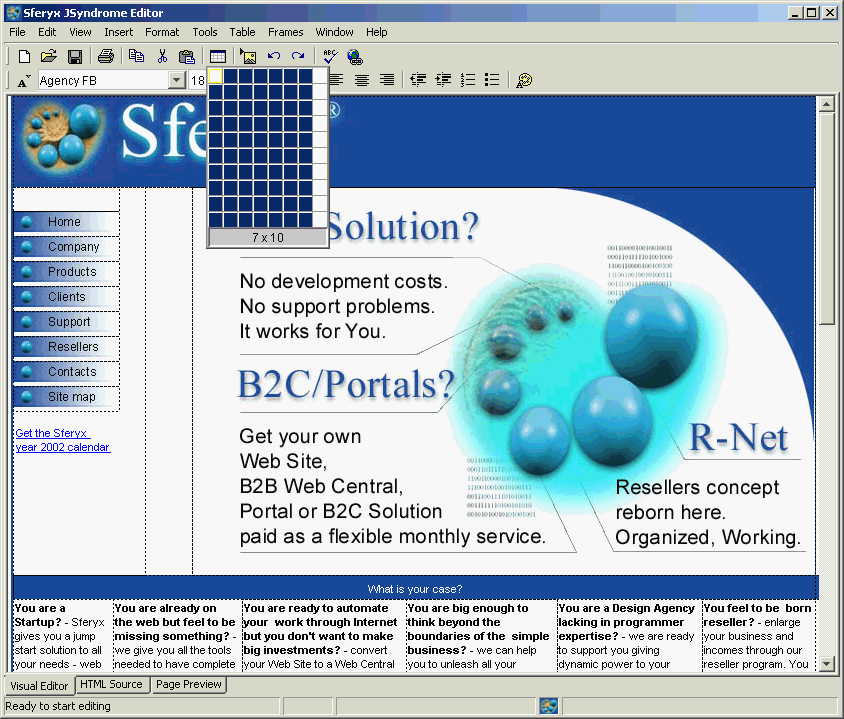Open the Tools menu
Image resolution: width=844 pixels, height=719 pixels.
click(205, 32)
